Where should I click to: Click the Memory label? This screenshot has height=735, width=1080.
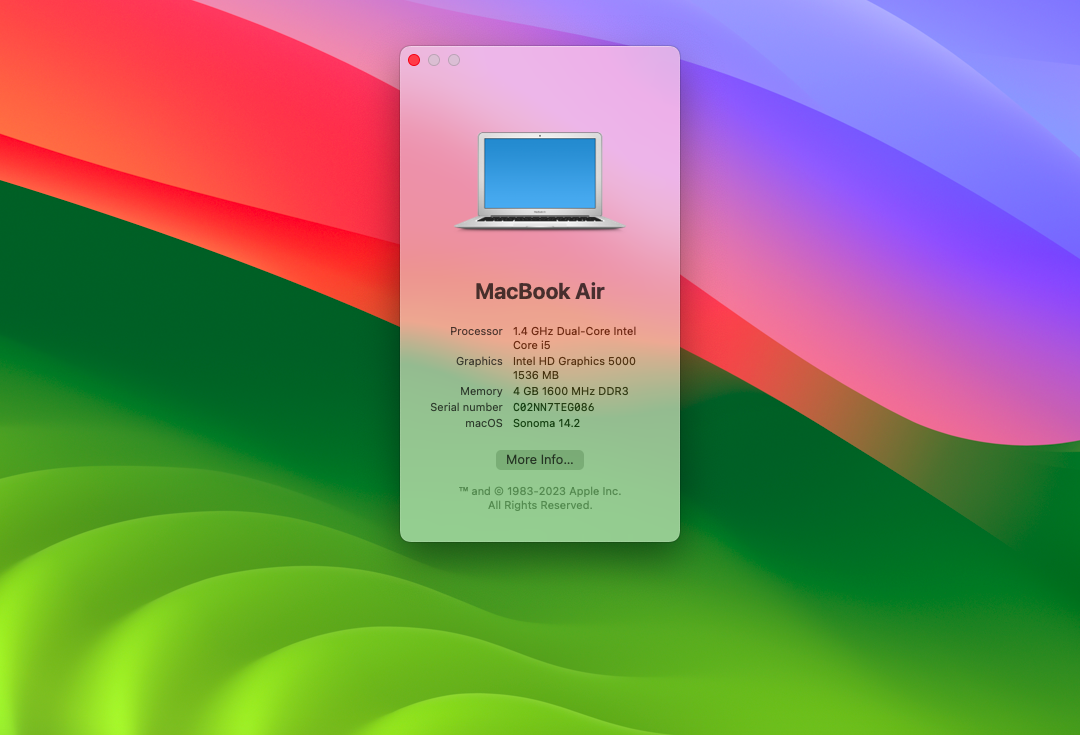coord(481,391)
